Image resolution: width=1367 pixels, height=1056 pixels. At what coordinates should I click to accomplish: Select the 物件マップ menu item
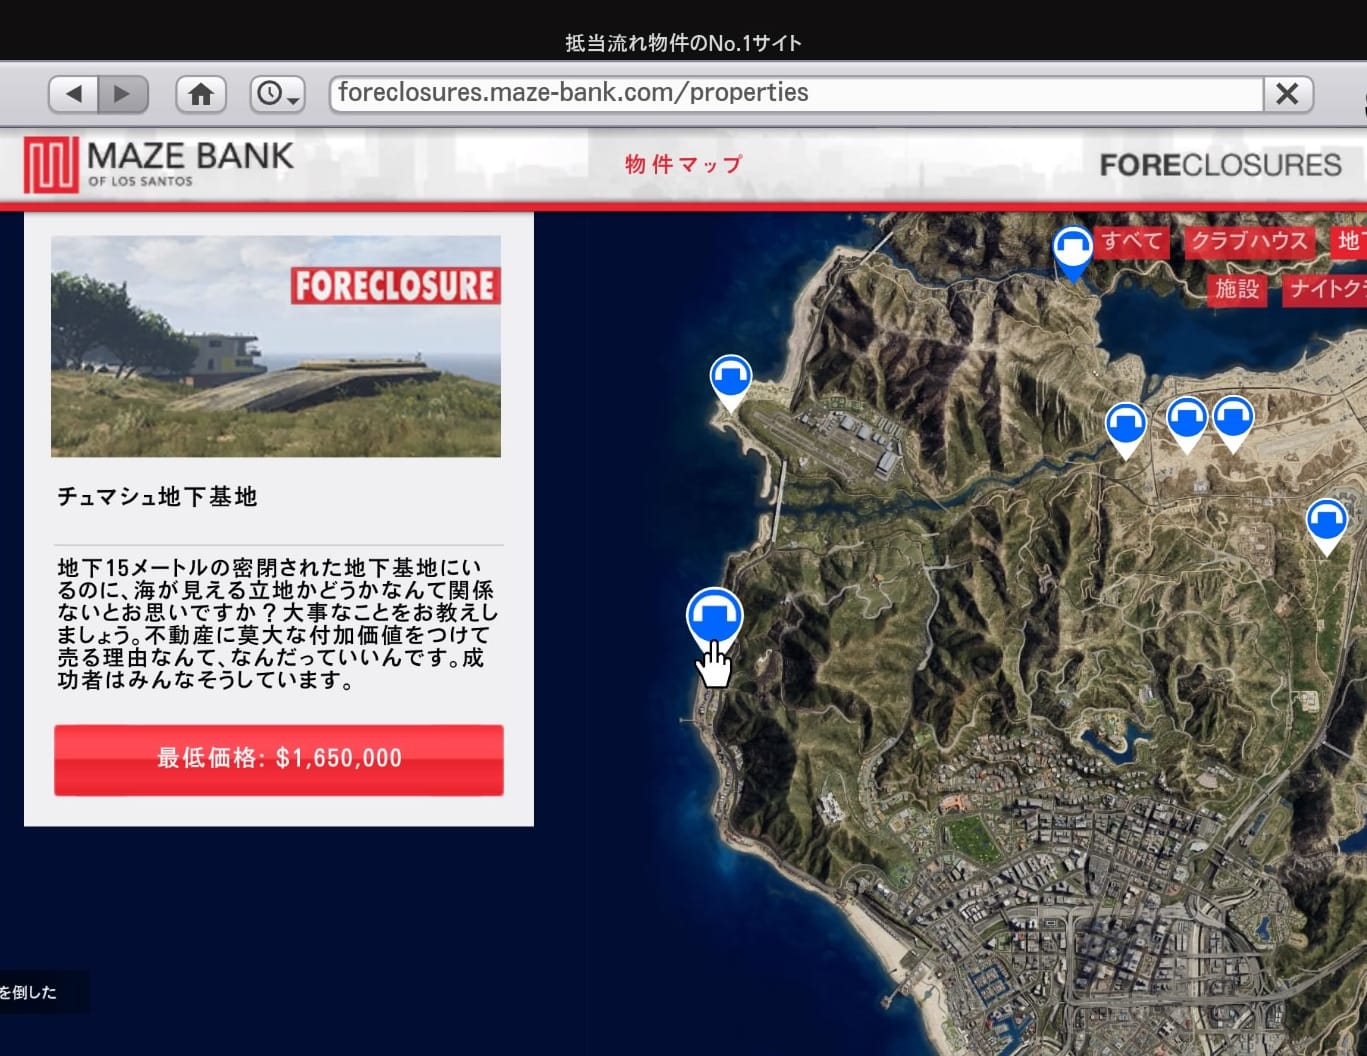pos(683,162)
